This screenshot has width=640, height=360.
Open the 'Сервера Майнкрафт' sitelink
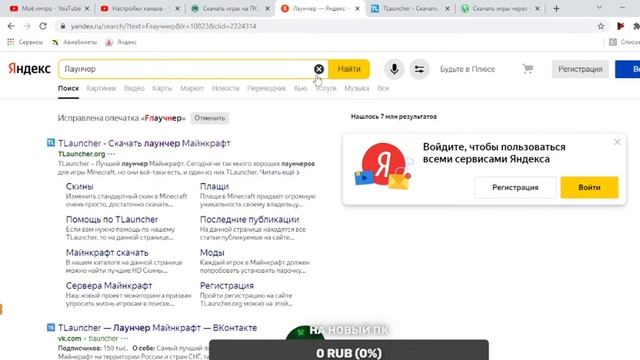(x=109, y=286)
